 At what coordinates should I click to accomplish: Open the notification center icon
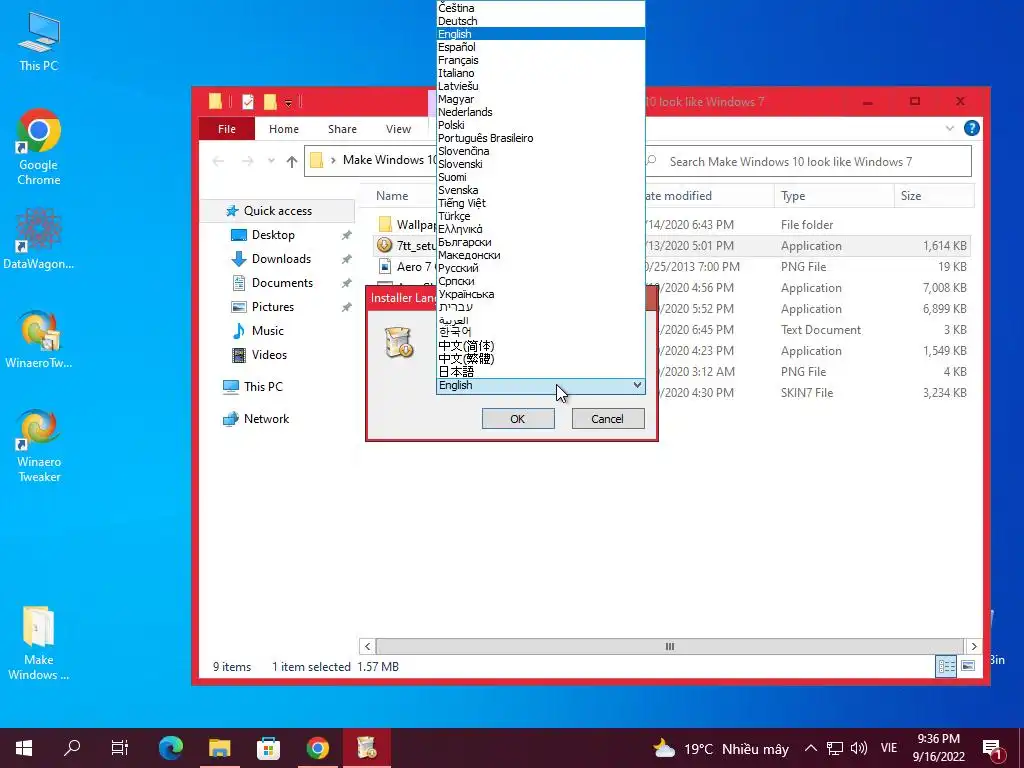pos(992,748)
